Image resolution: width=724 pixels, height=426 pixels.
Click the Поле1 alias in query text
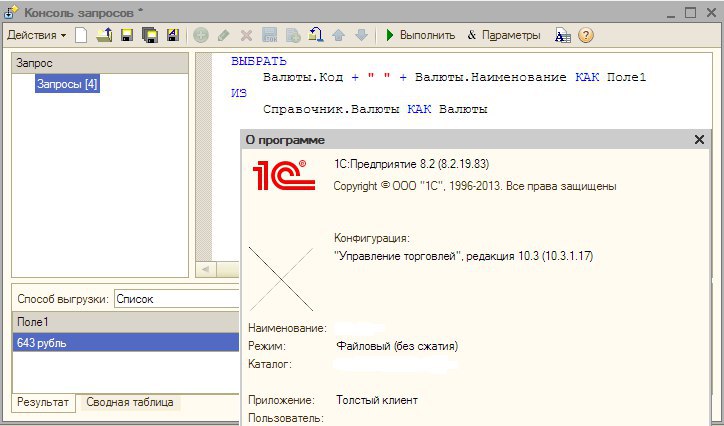(x=626, y=77)
